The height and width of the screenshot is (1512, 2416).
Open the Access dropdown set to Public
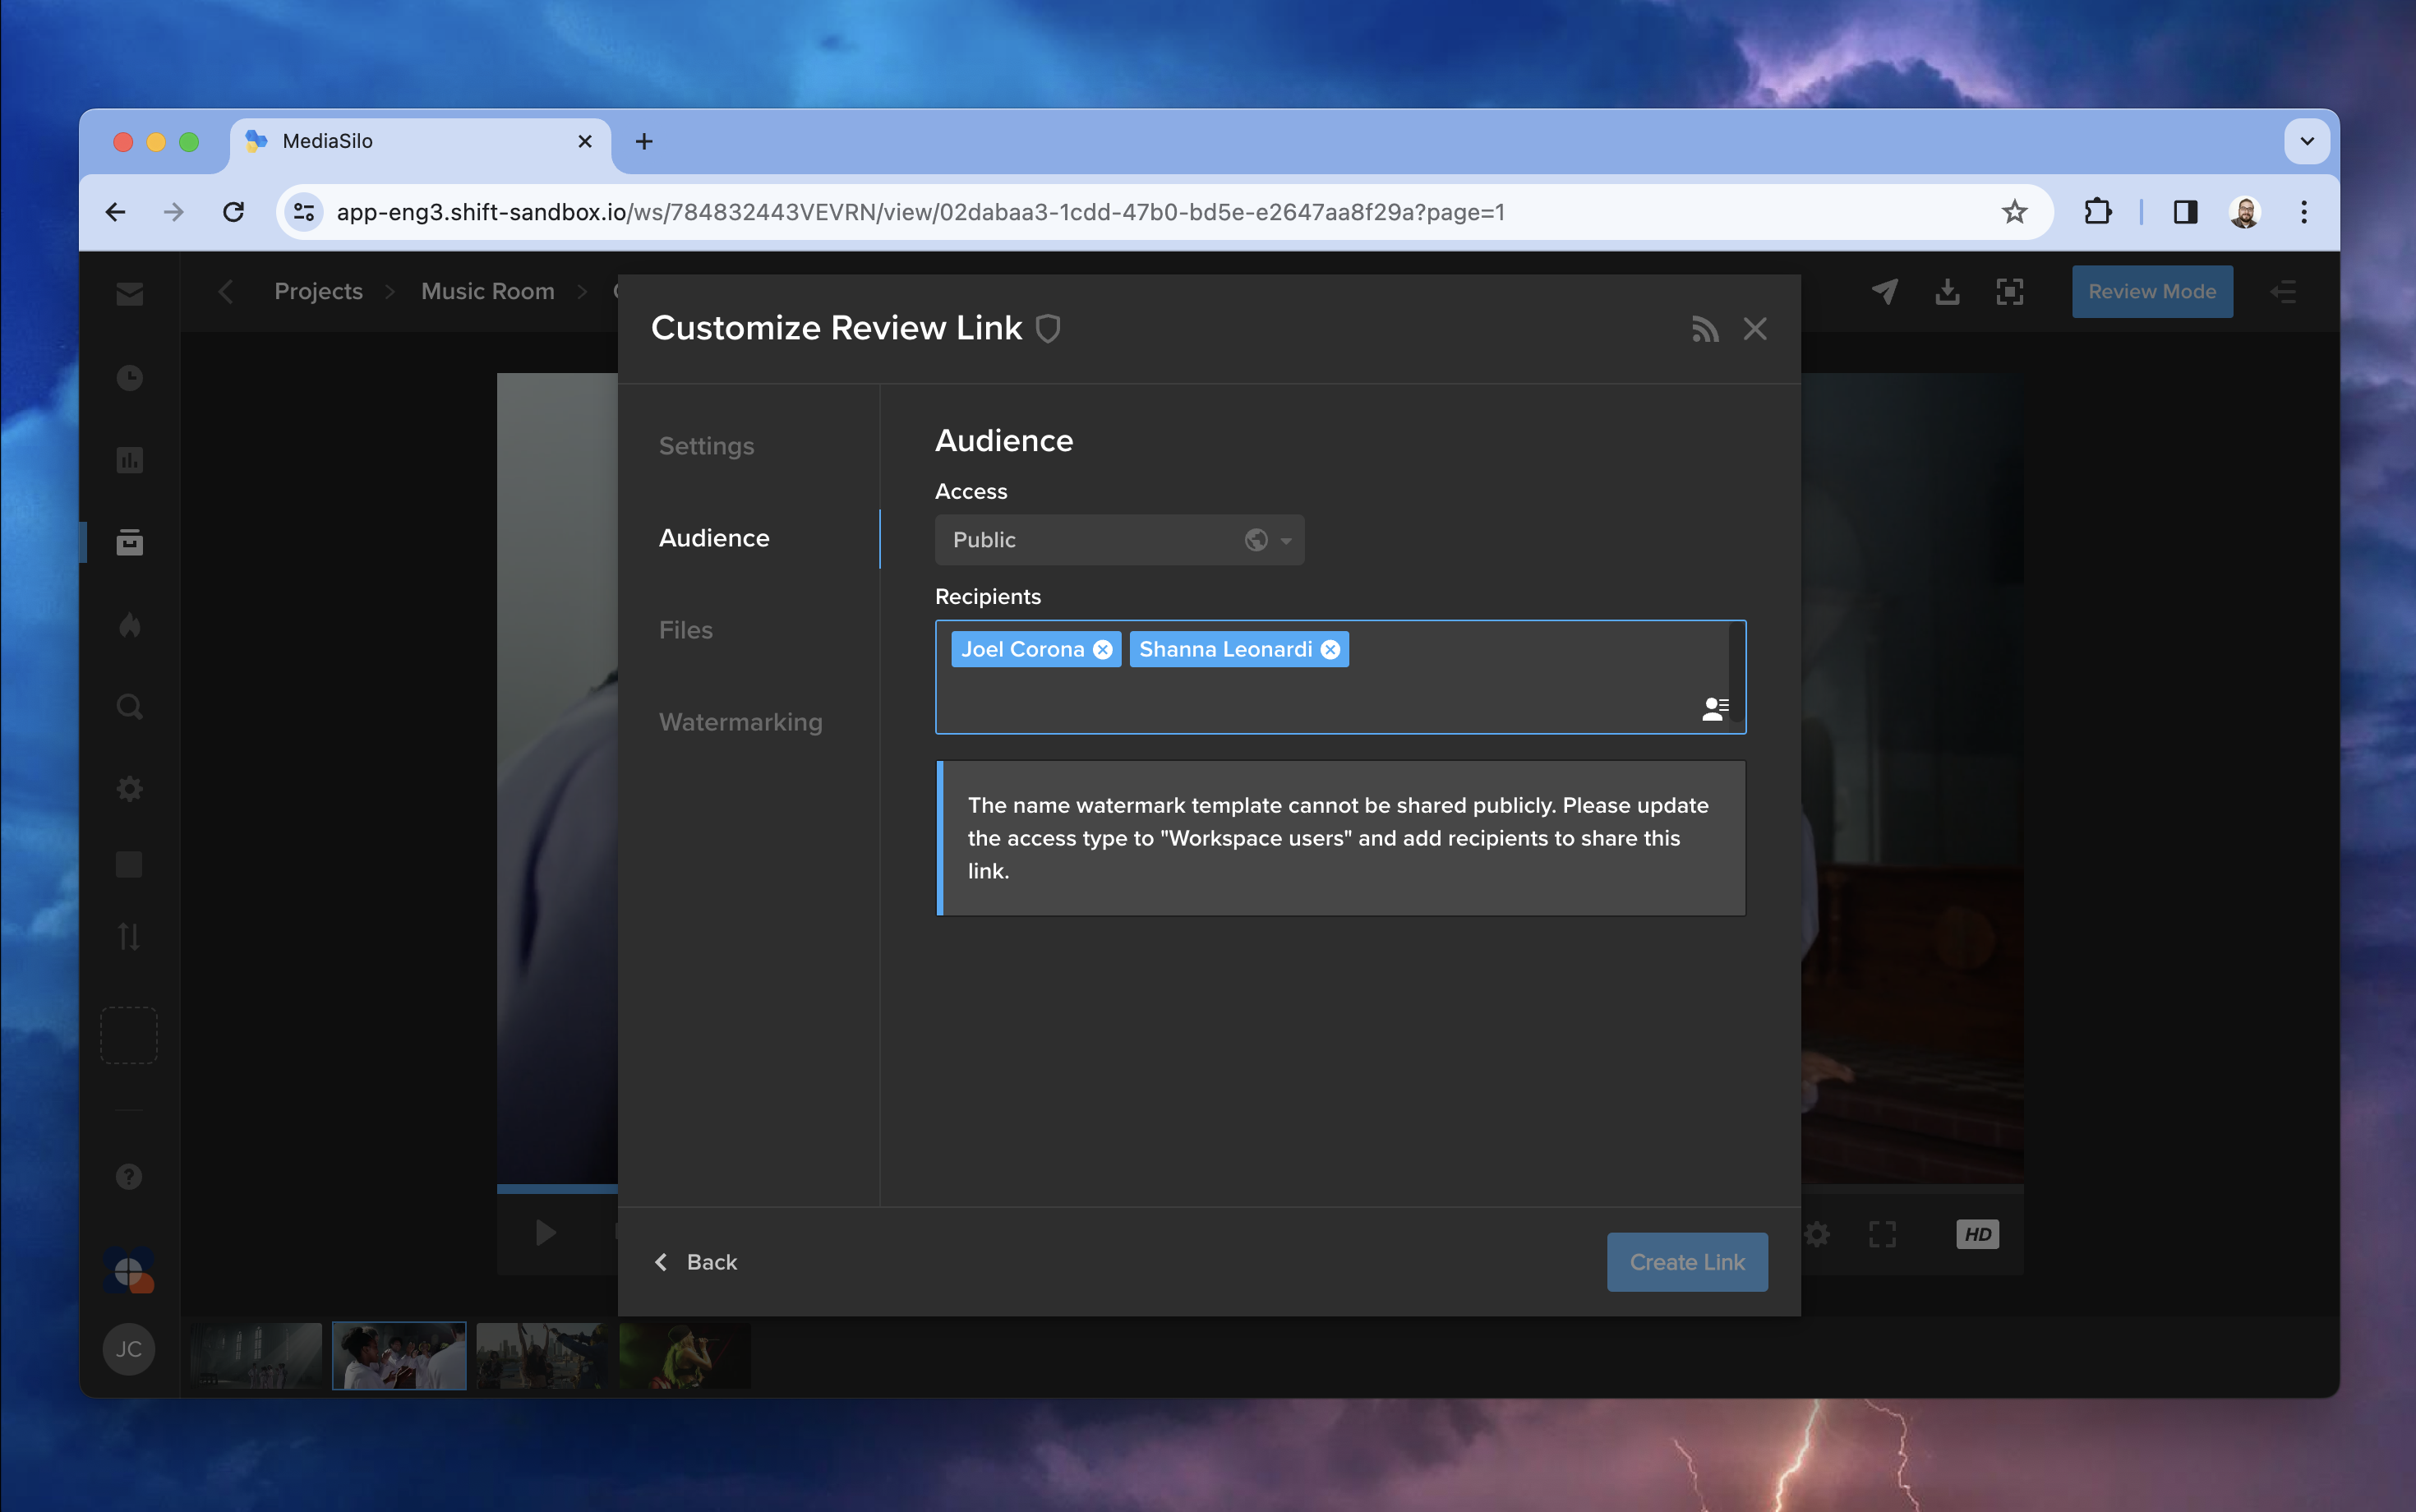[1119, 540]
